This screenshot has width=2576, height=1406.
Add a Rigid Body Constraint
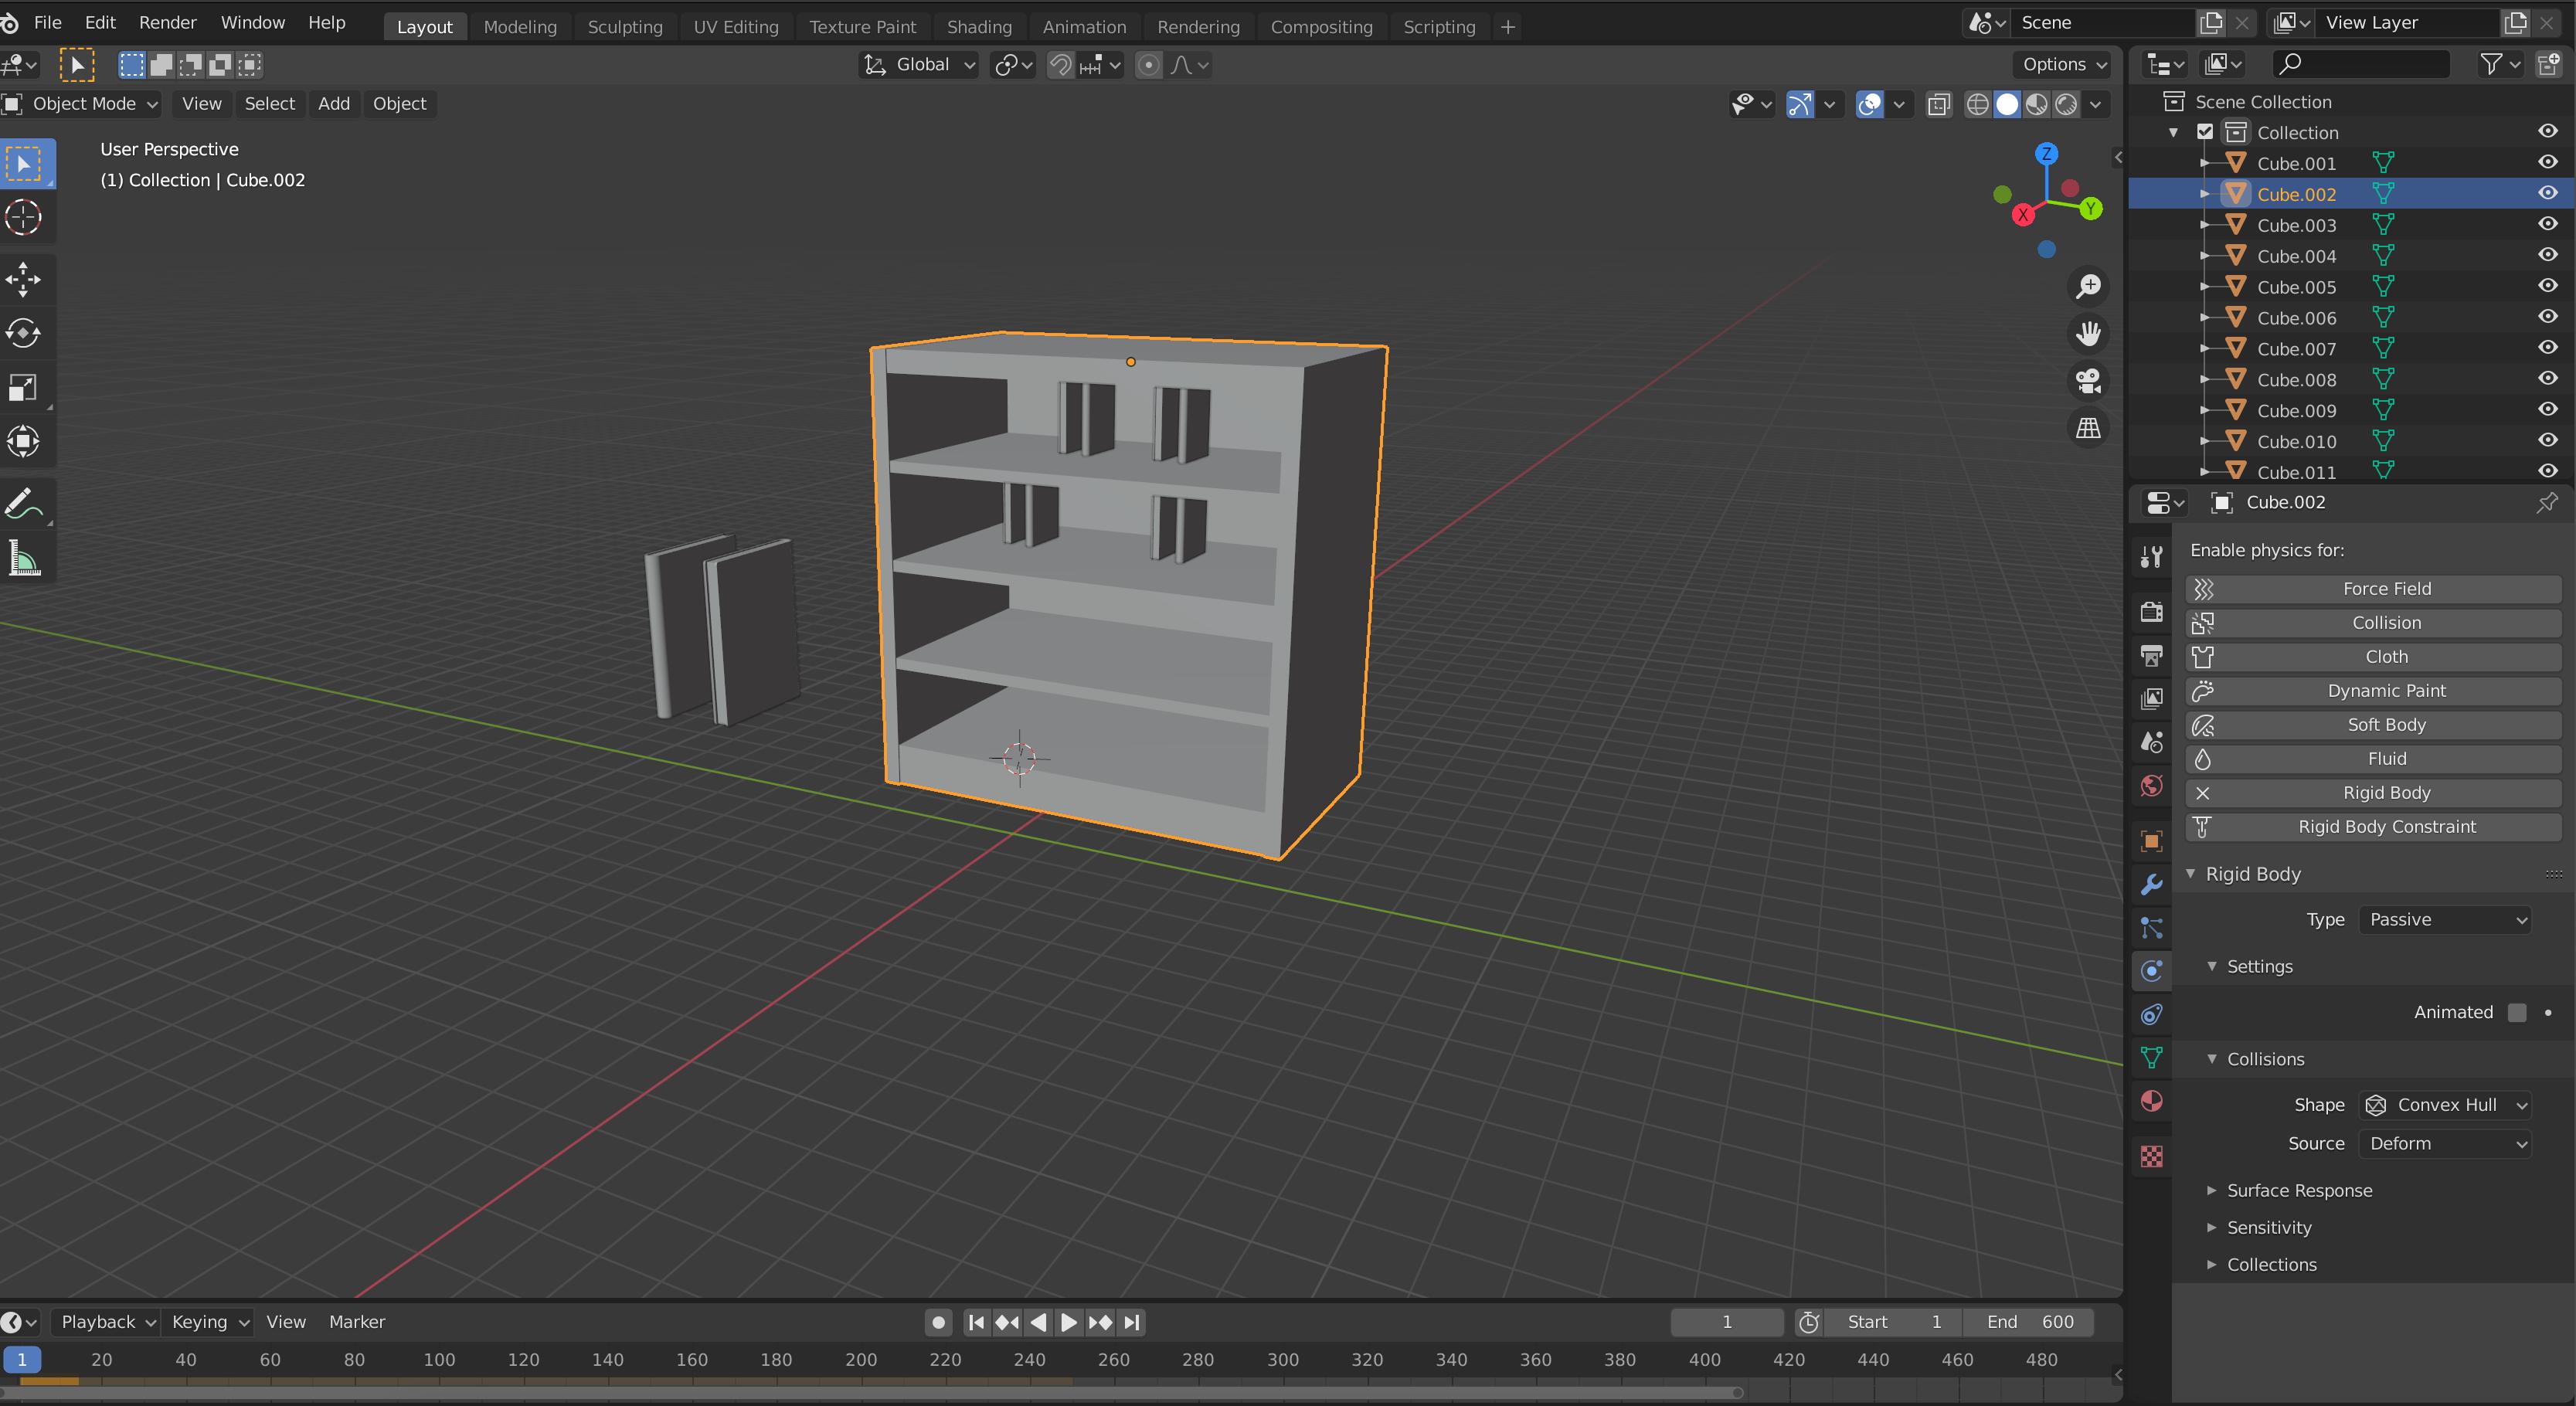(2373, 827)
